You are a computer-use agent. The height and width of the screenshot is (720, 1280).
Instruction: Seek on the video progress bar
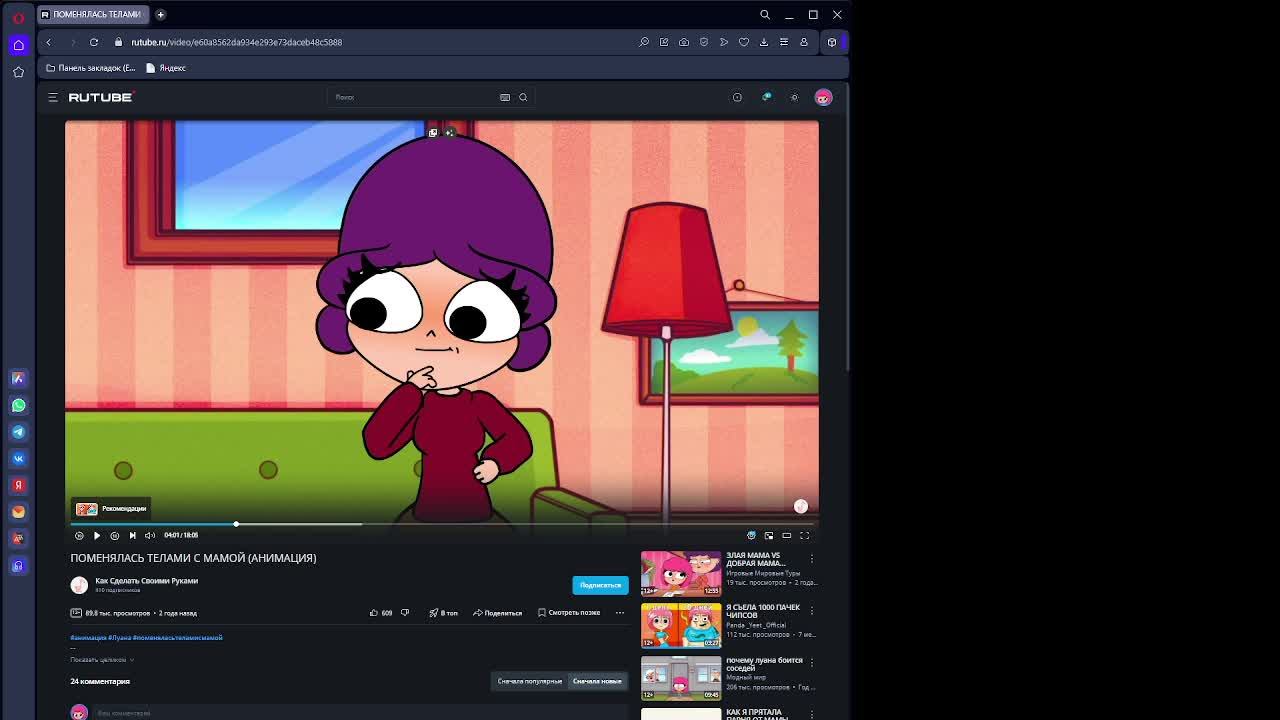click(441, 524)
